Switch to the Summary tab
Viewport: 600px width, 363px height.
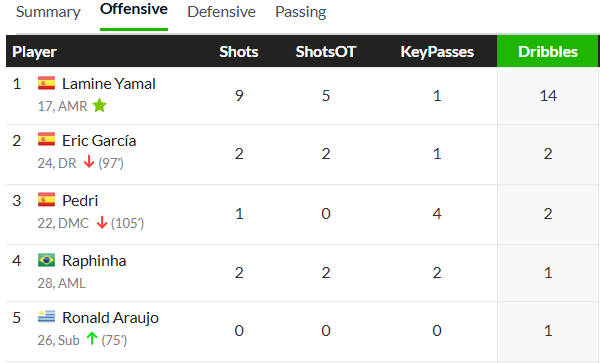click(x=48, y=12)
